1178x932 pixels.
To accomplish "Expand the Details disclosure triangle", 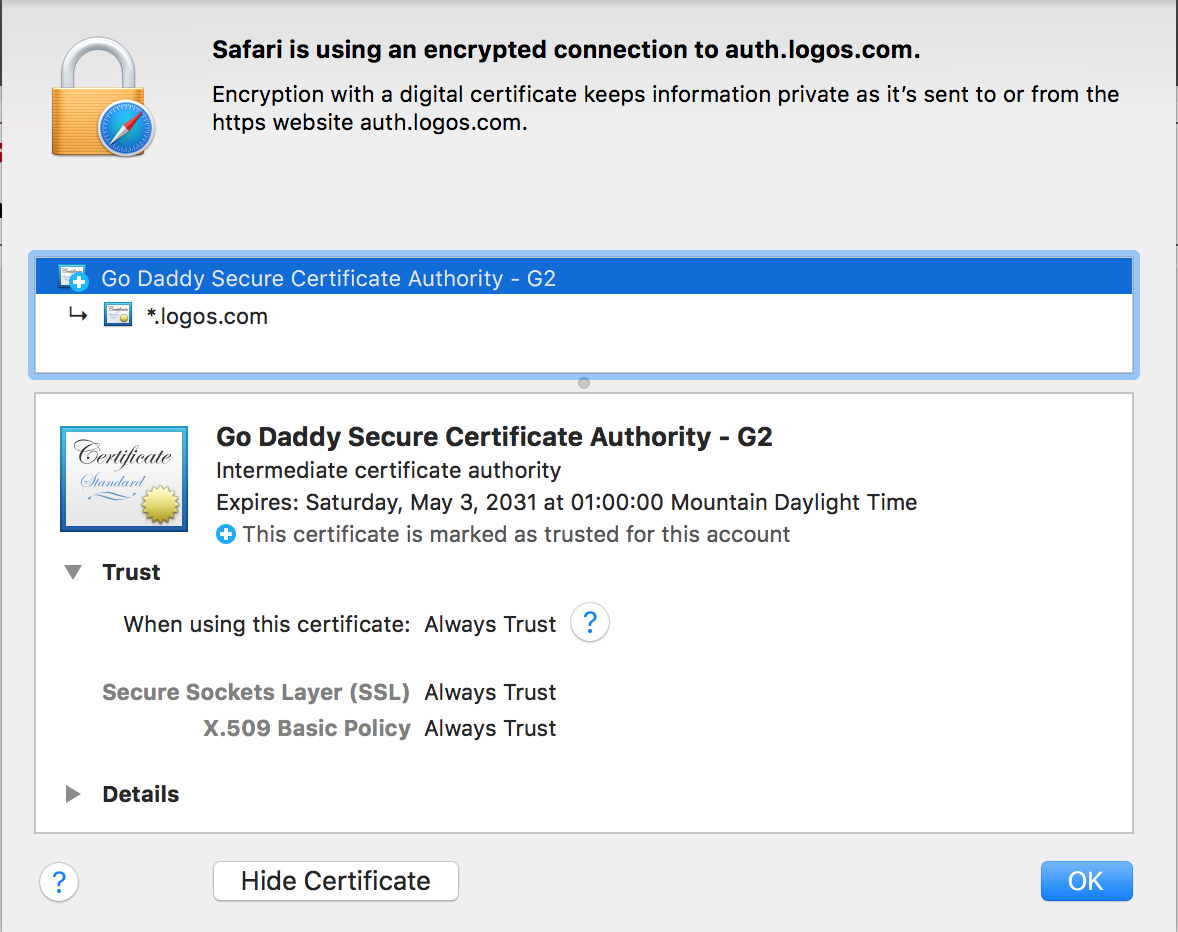I will pyautogui.click(x=73, y=794).
